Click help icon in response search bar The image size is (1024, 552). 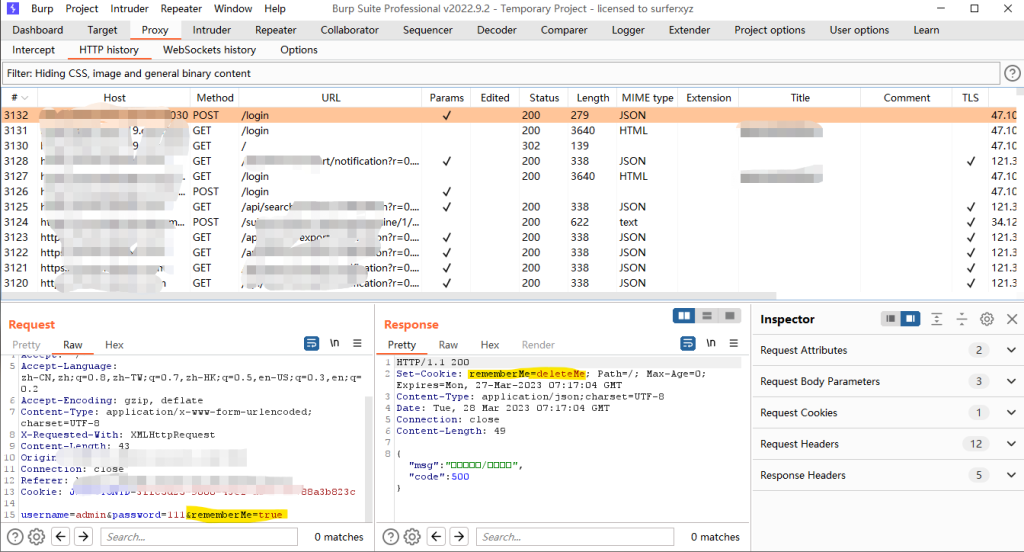point(389,537)
